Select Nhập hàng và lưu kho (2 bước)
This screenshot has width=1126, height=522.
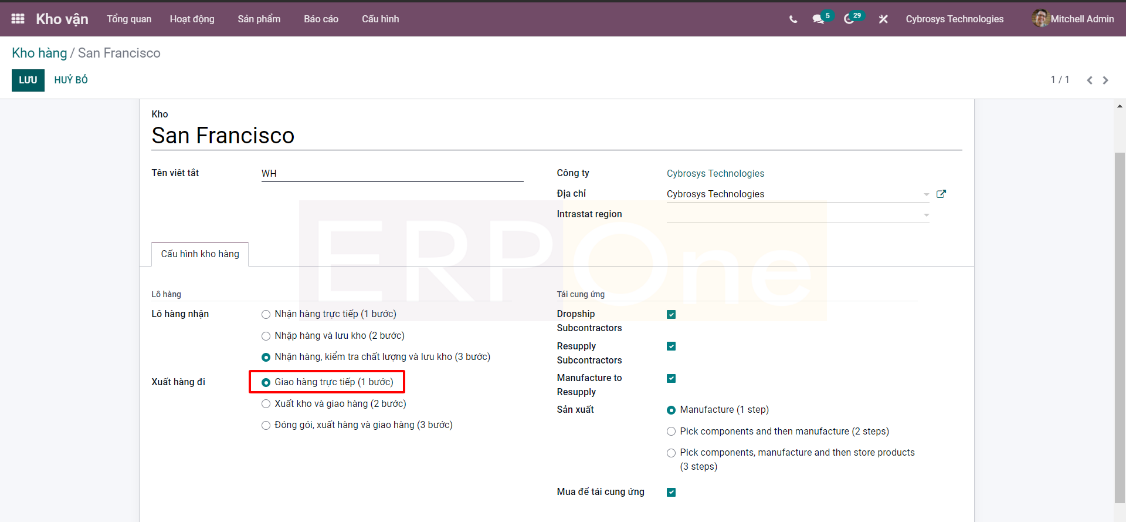[x=266, y=336]
